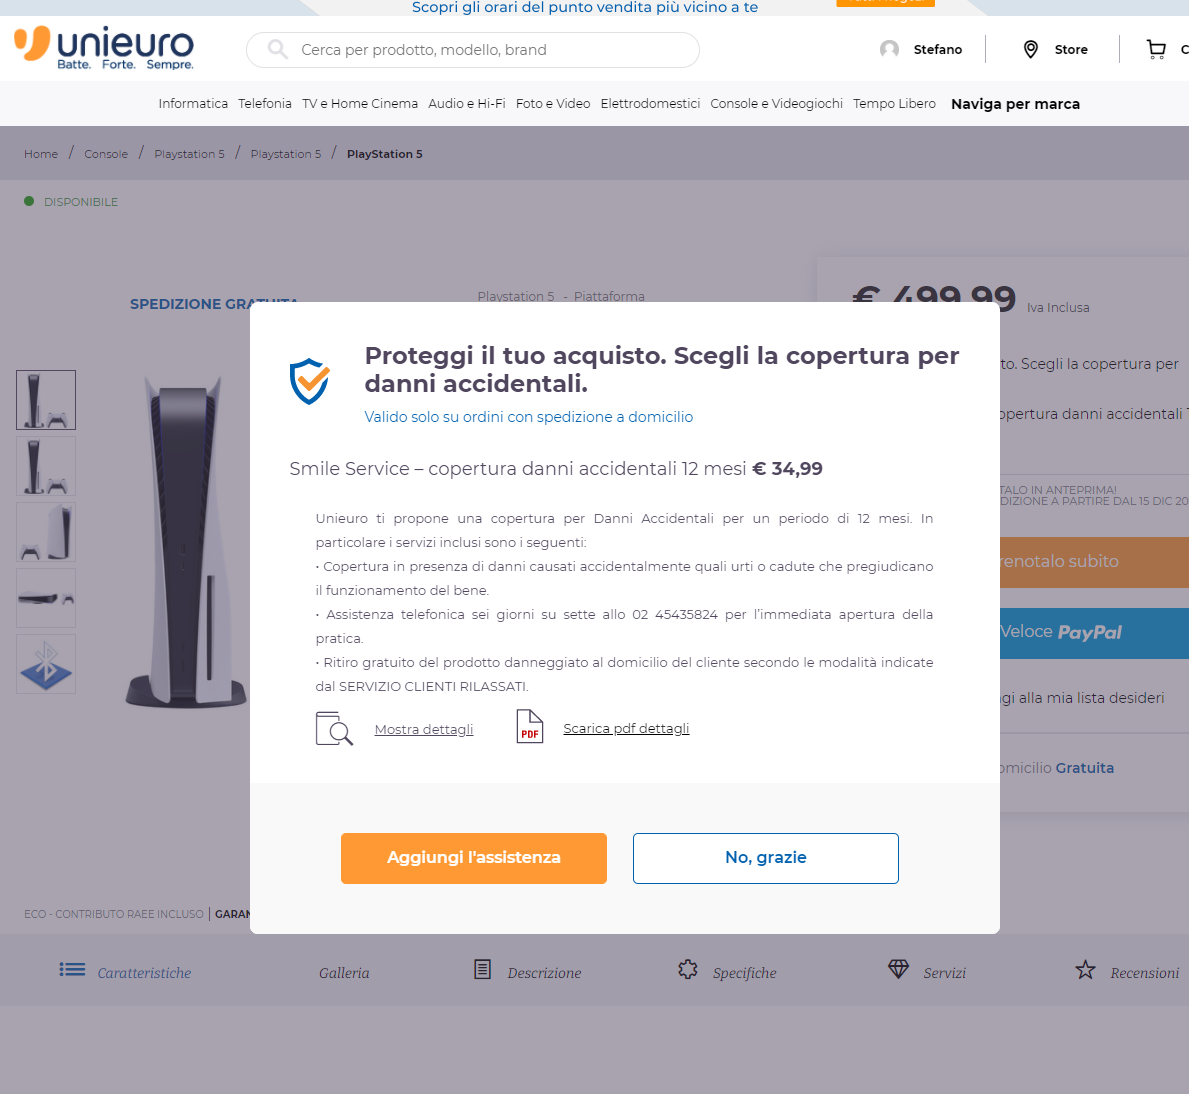1189x1094 pixels.
Task: Click the Store location pin icon
Action: click(x=1030, y=49)
